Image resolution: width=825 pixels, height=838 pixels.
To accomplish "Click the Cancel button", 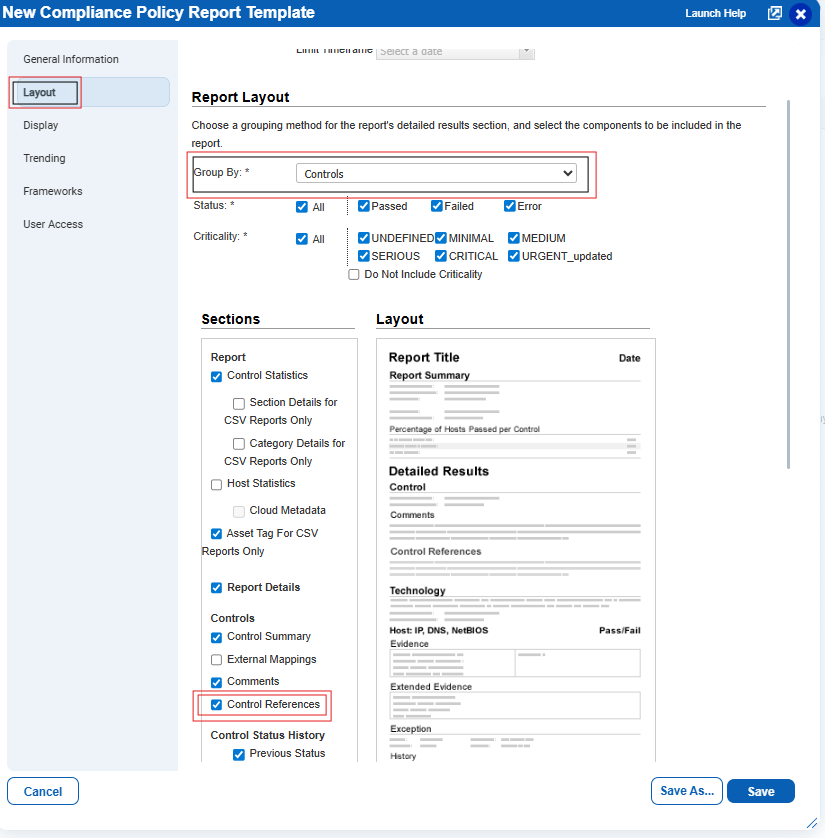I will [x=43, y=791].
